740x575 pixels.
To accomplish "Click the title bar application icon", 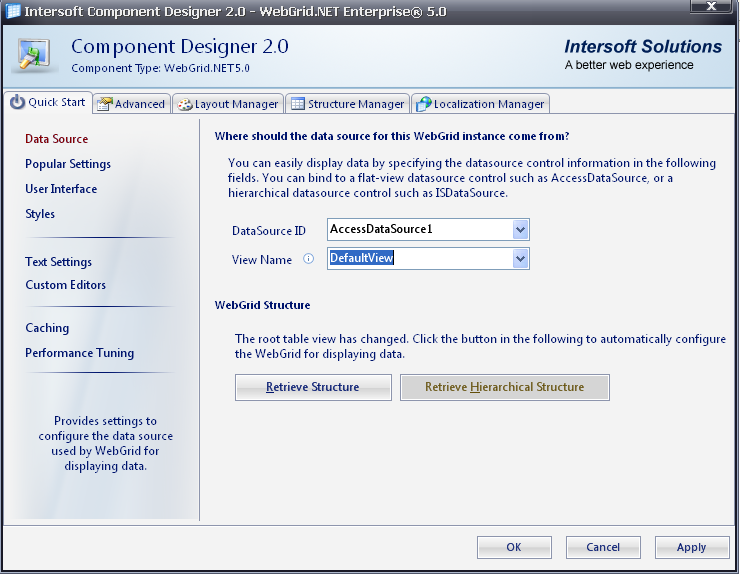I will click(x=12, y=11).
